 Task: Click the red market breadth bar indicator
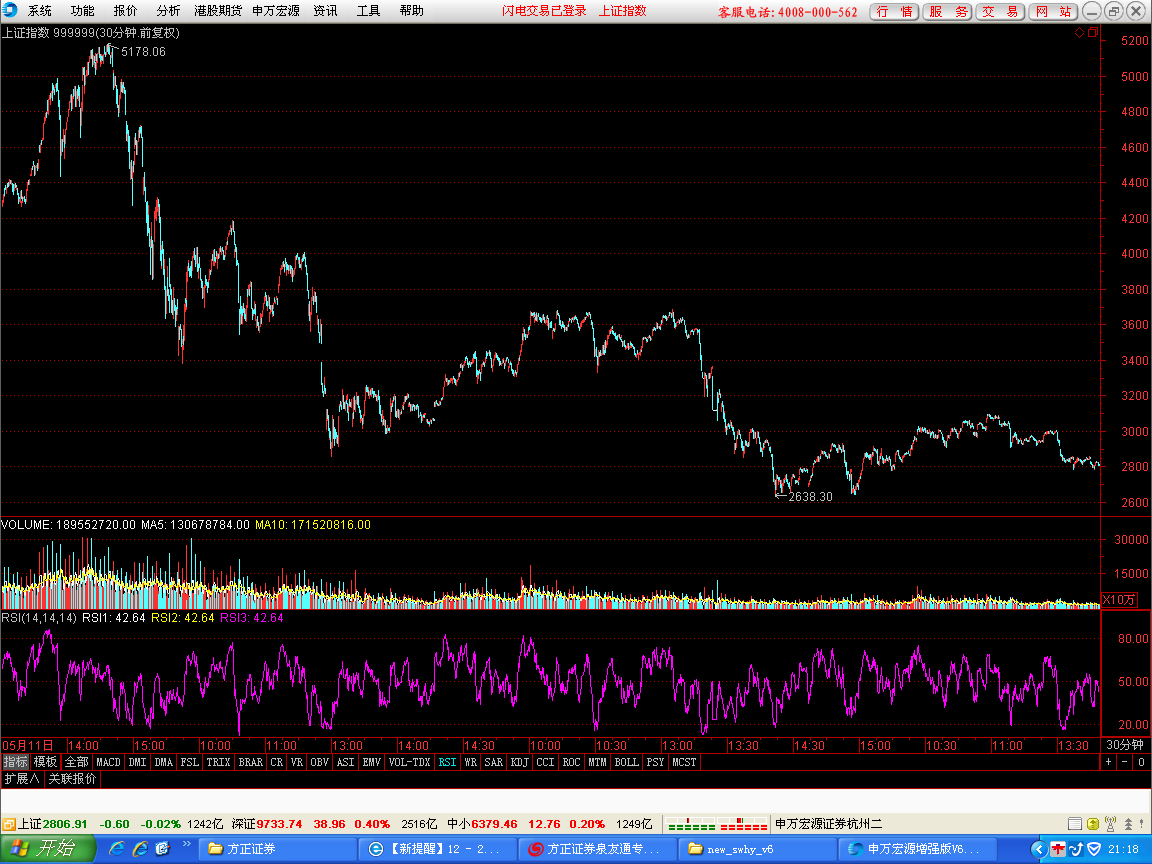pyautogui.click(x=743, y=824)
